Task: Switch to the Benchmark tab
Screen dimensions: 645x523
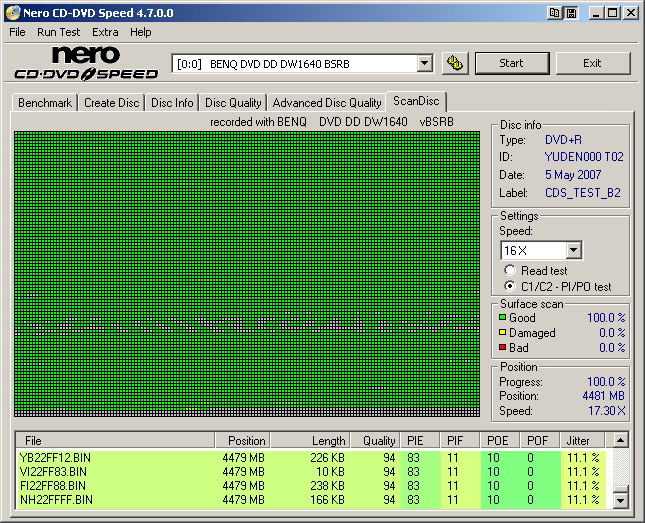Action: click(x=45, y=103)
